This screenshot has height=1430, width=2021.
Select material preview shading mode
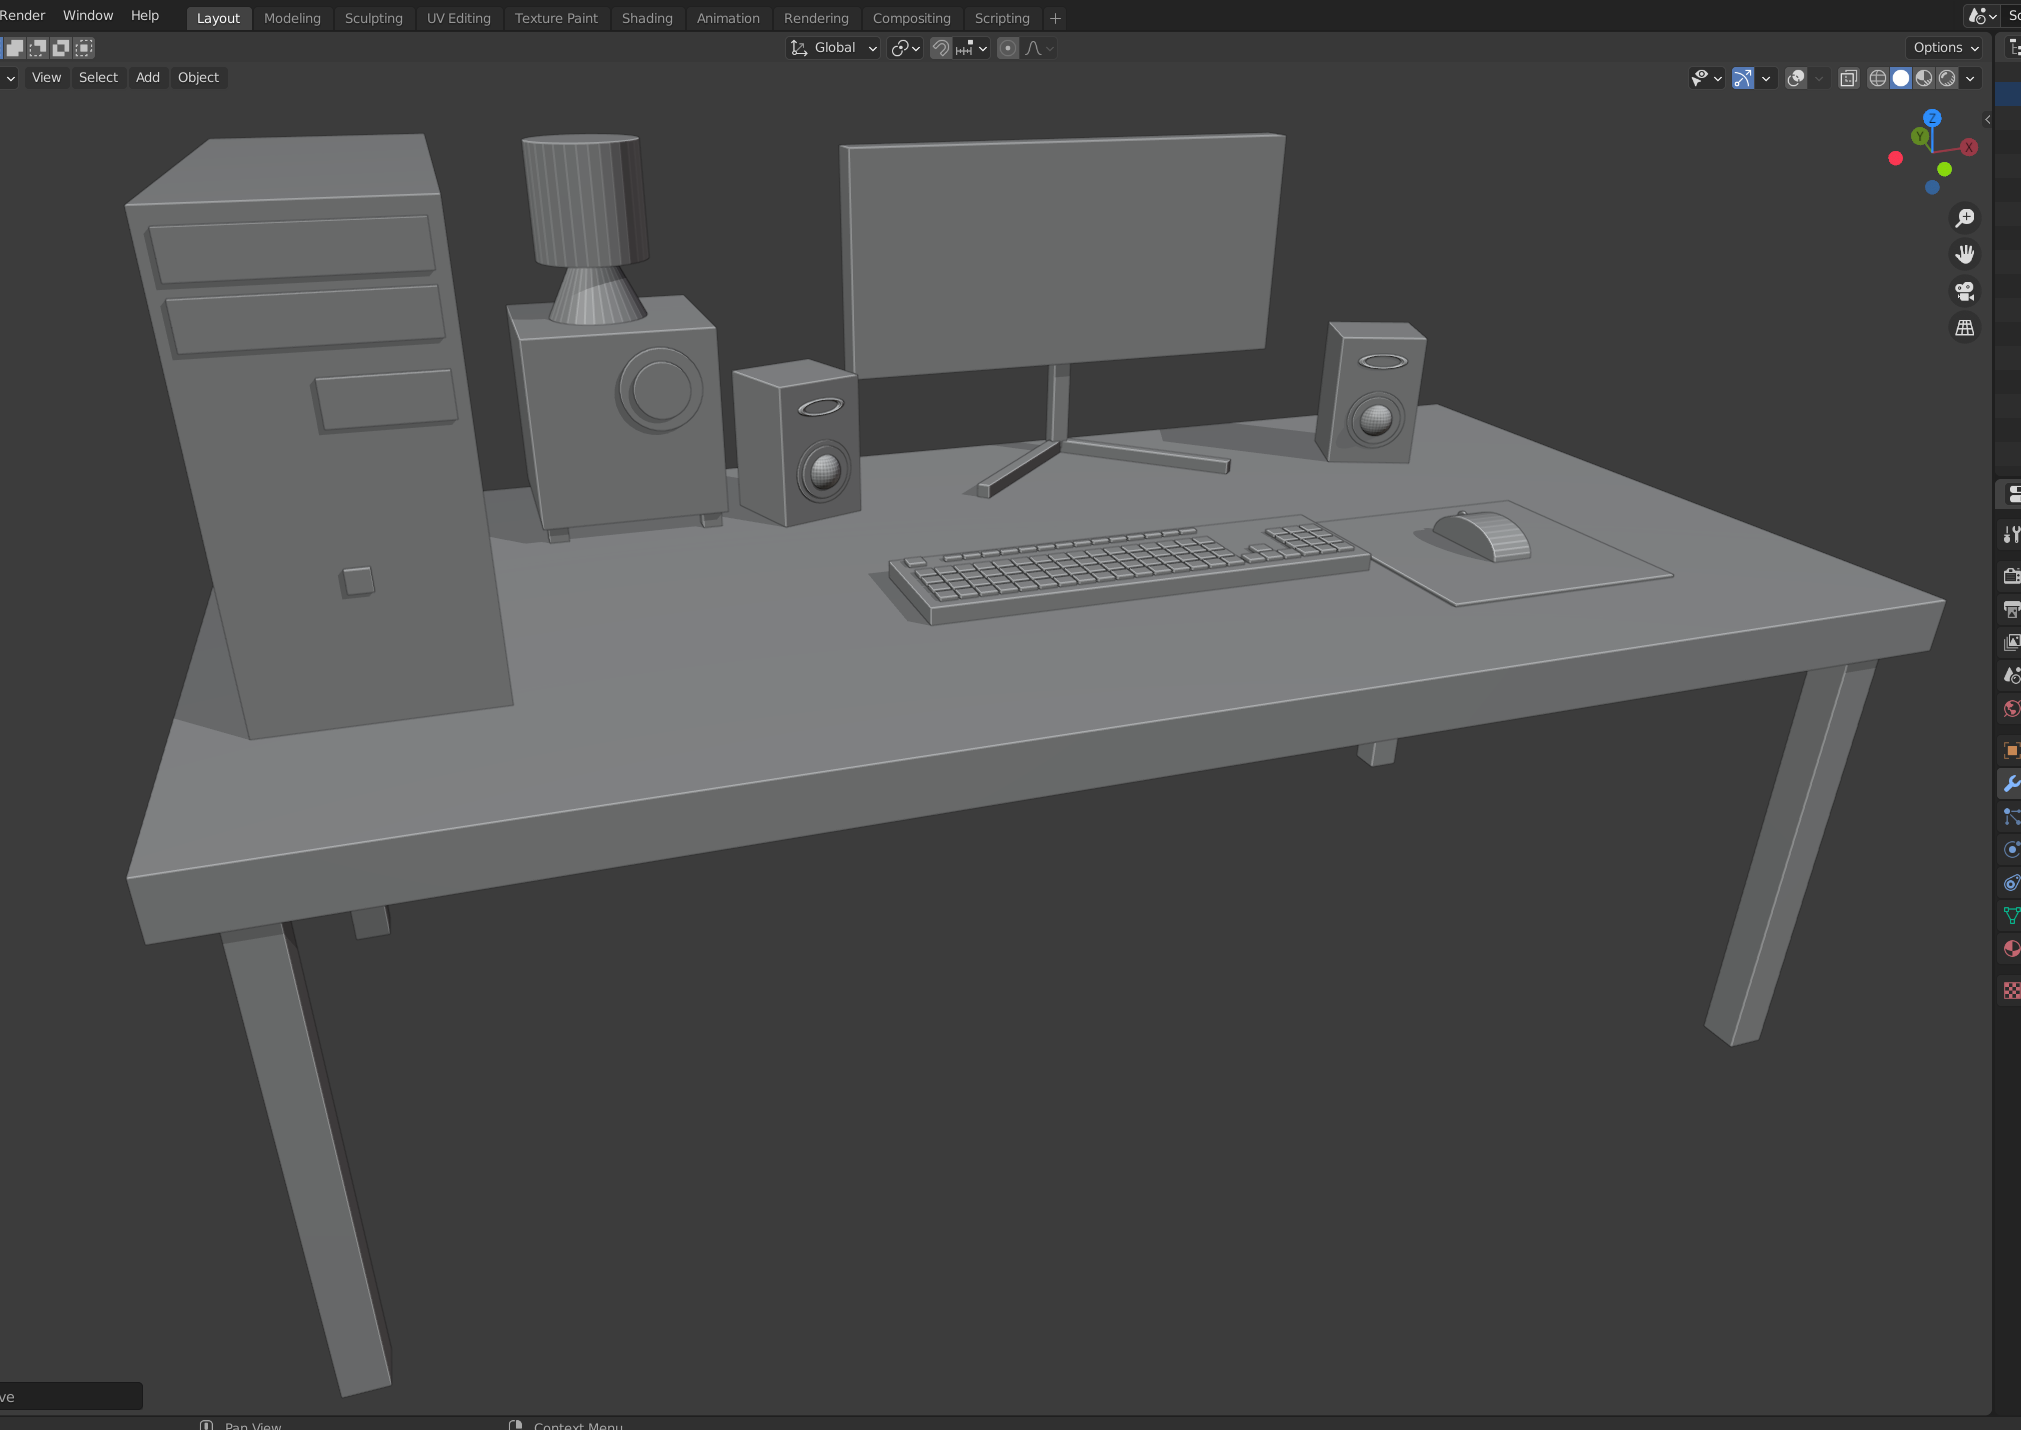pyautogui.click(x=1924, y=78)
